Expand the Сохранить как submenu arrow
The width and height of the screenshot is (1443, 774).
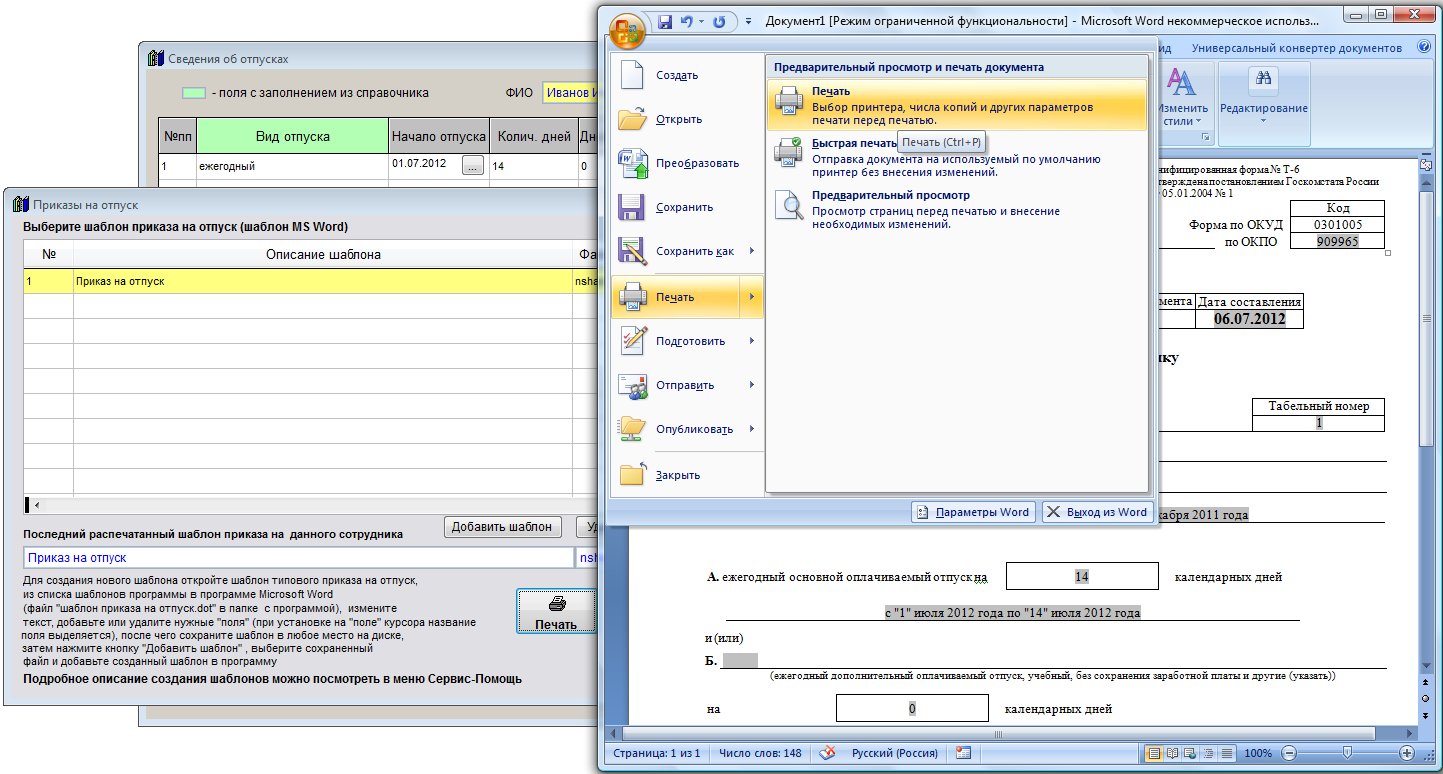click(751, 251)
